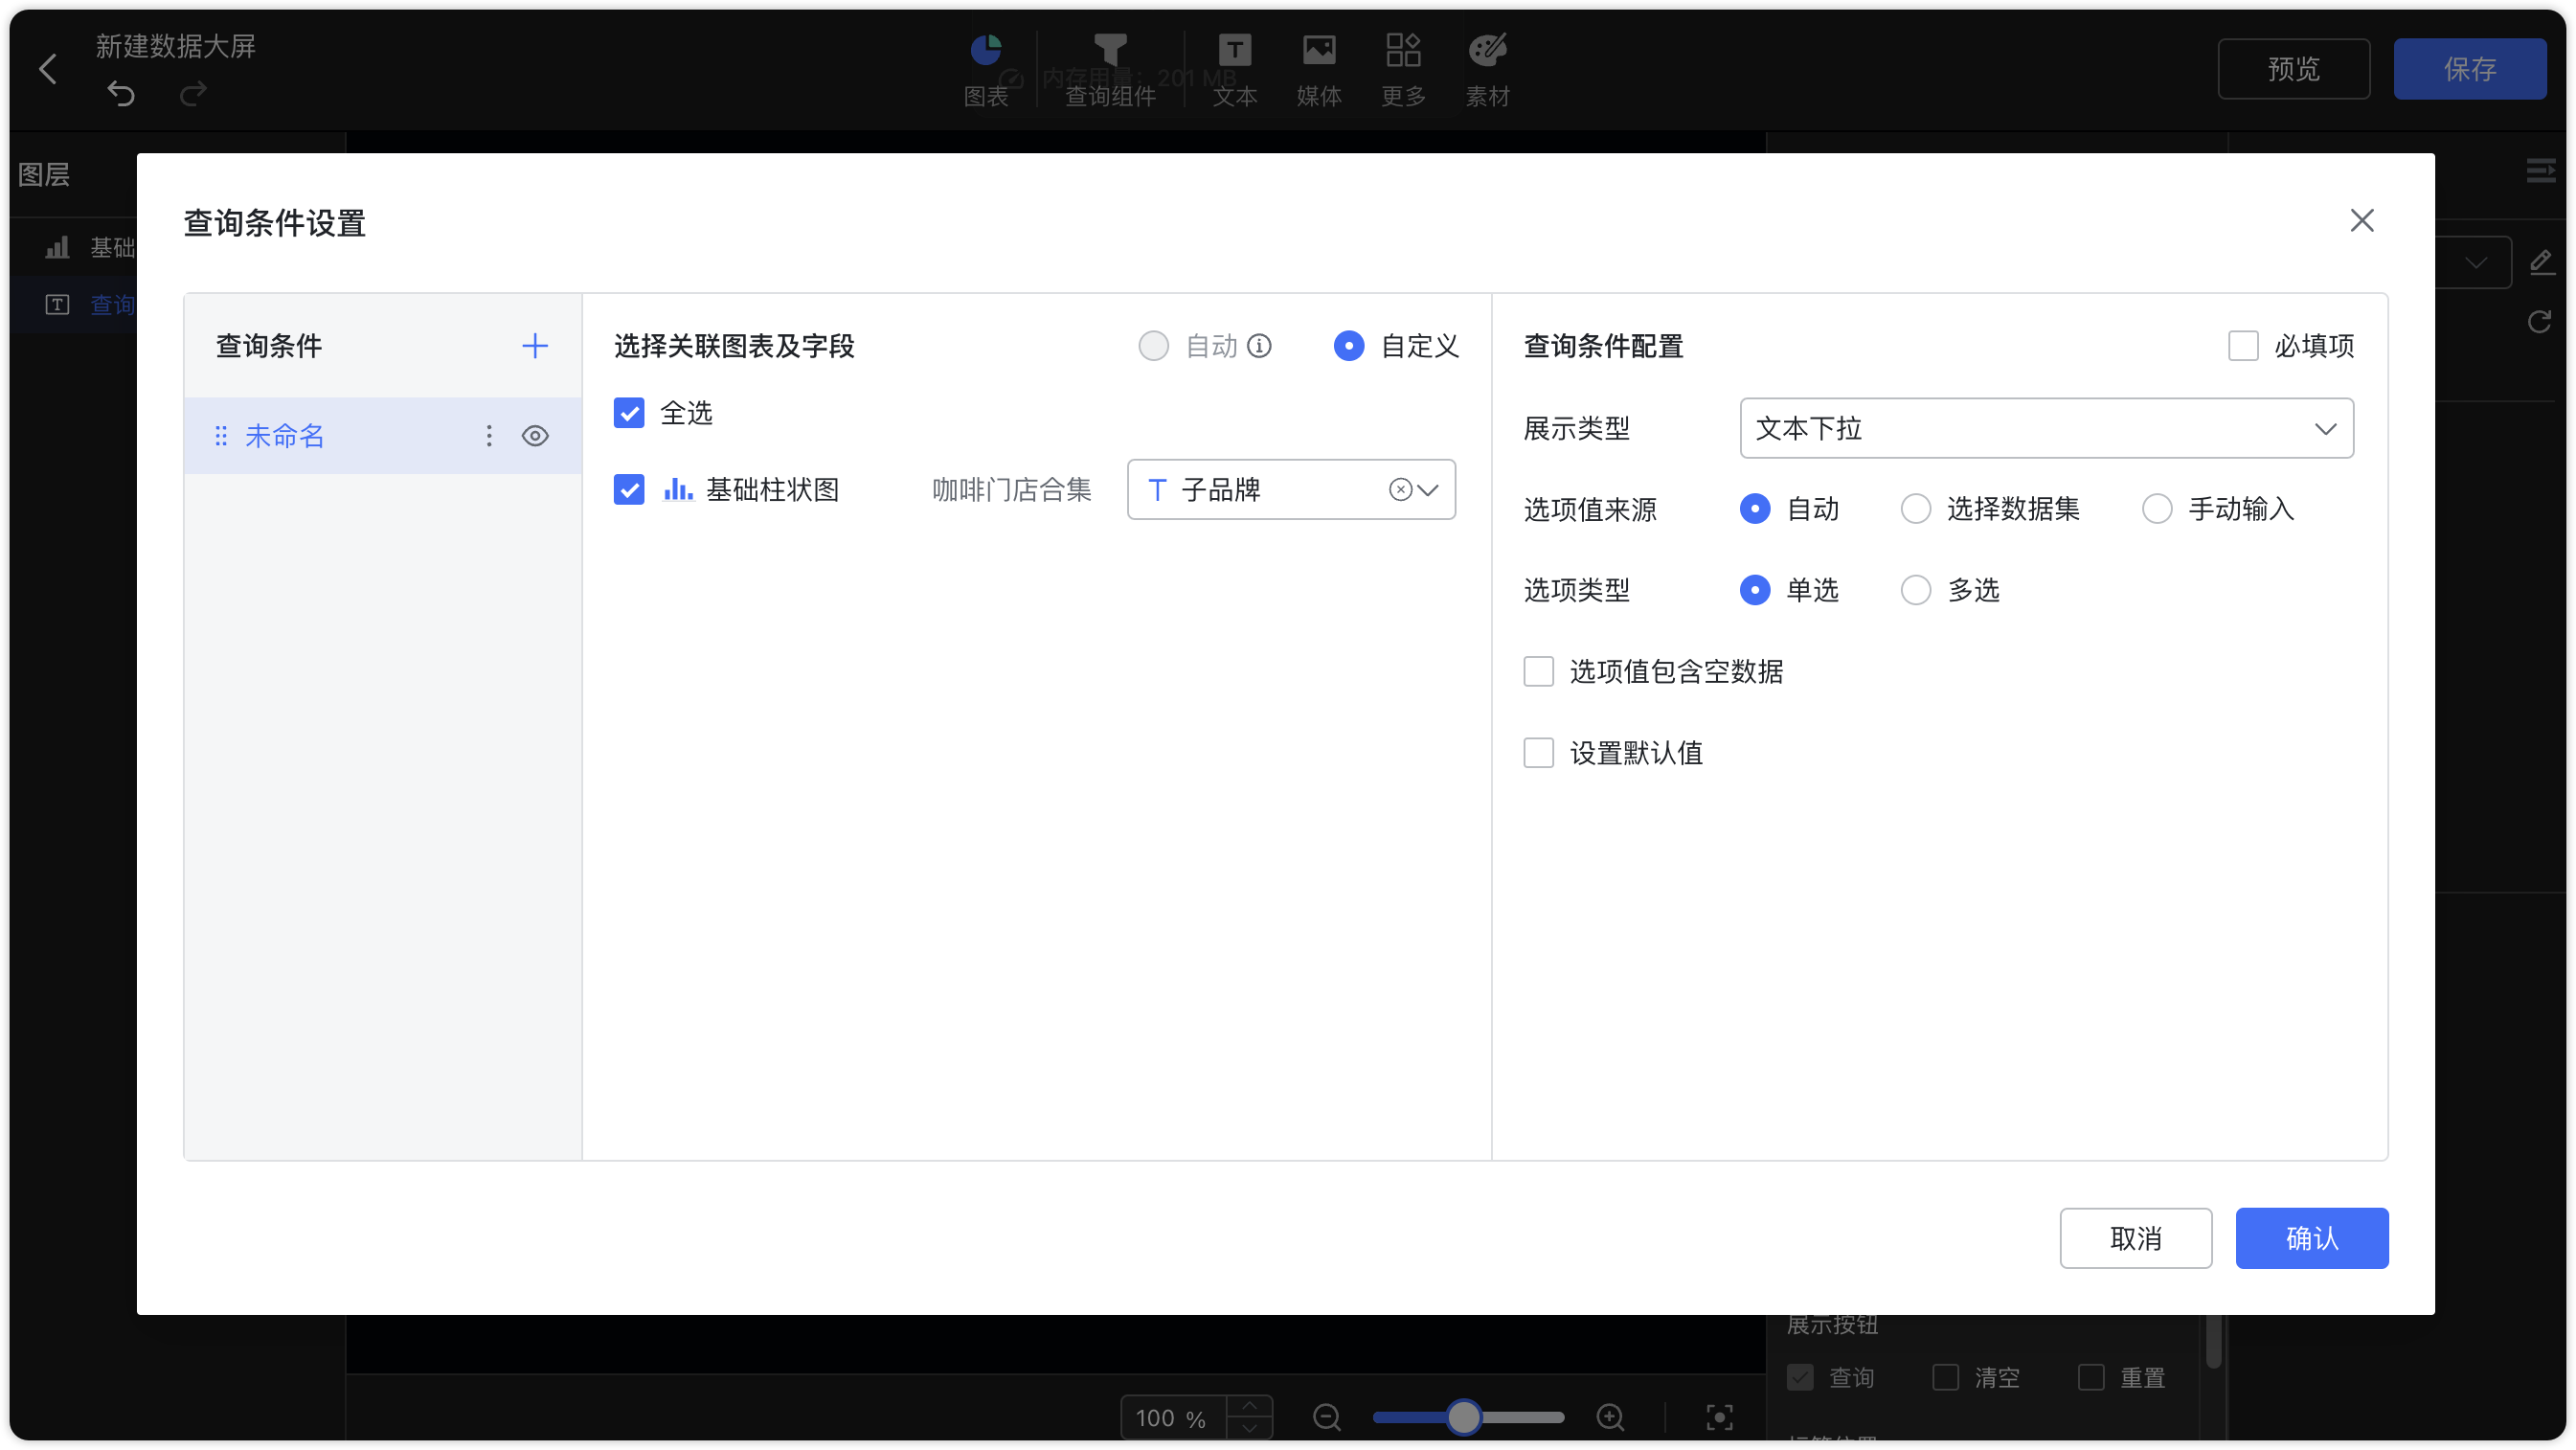
Task: Open the 素材 materials palette
Action: [1488, 70]
